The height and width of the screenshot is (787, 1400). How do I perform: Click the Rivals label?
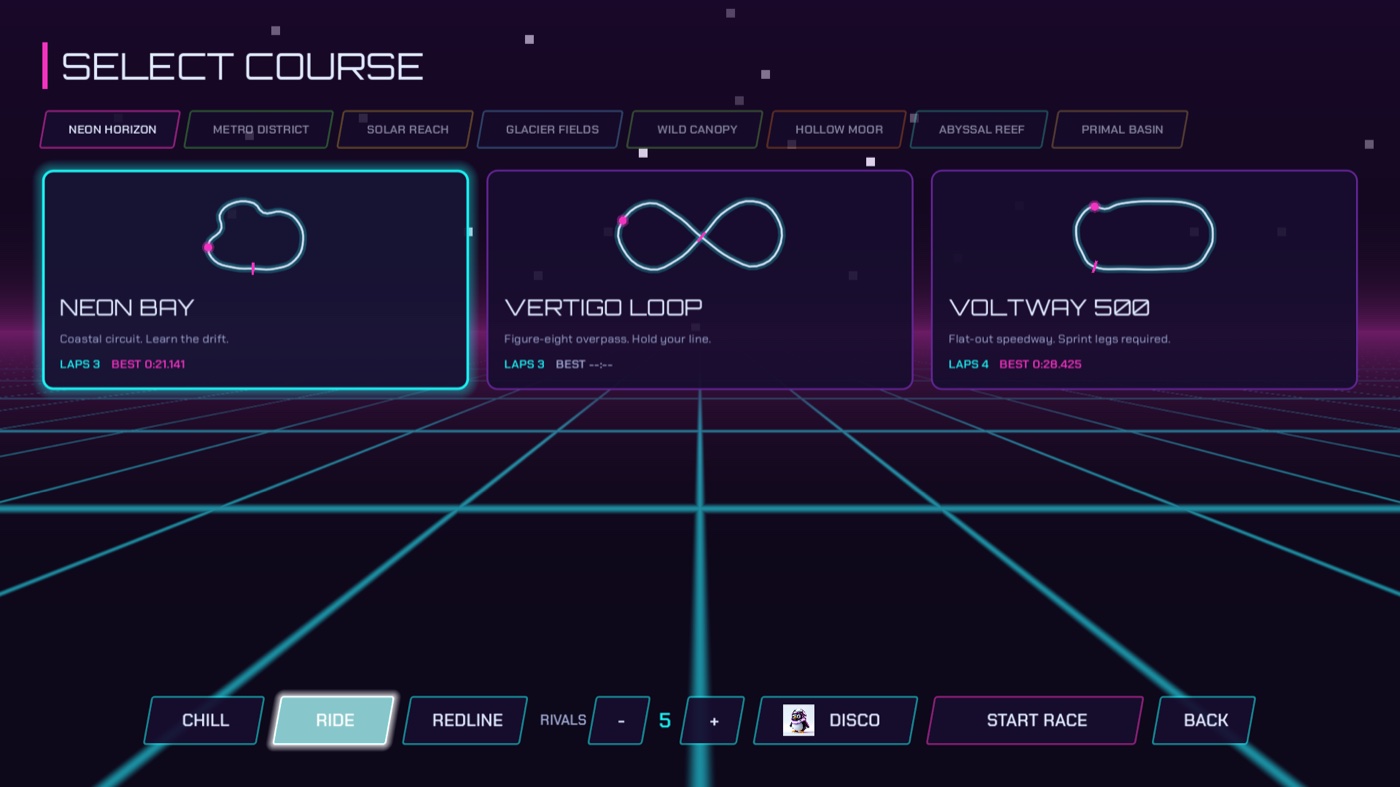pos(563,720)
